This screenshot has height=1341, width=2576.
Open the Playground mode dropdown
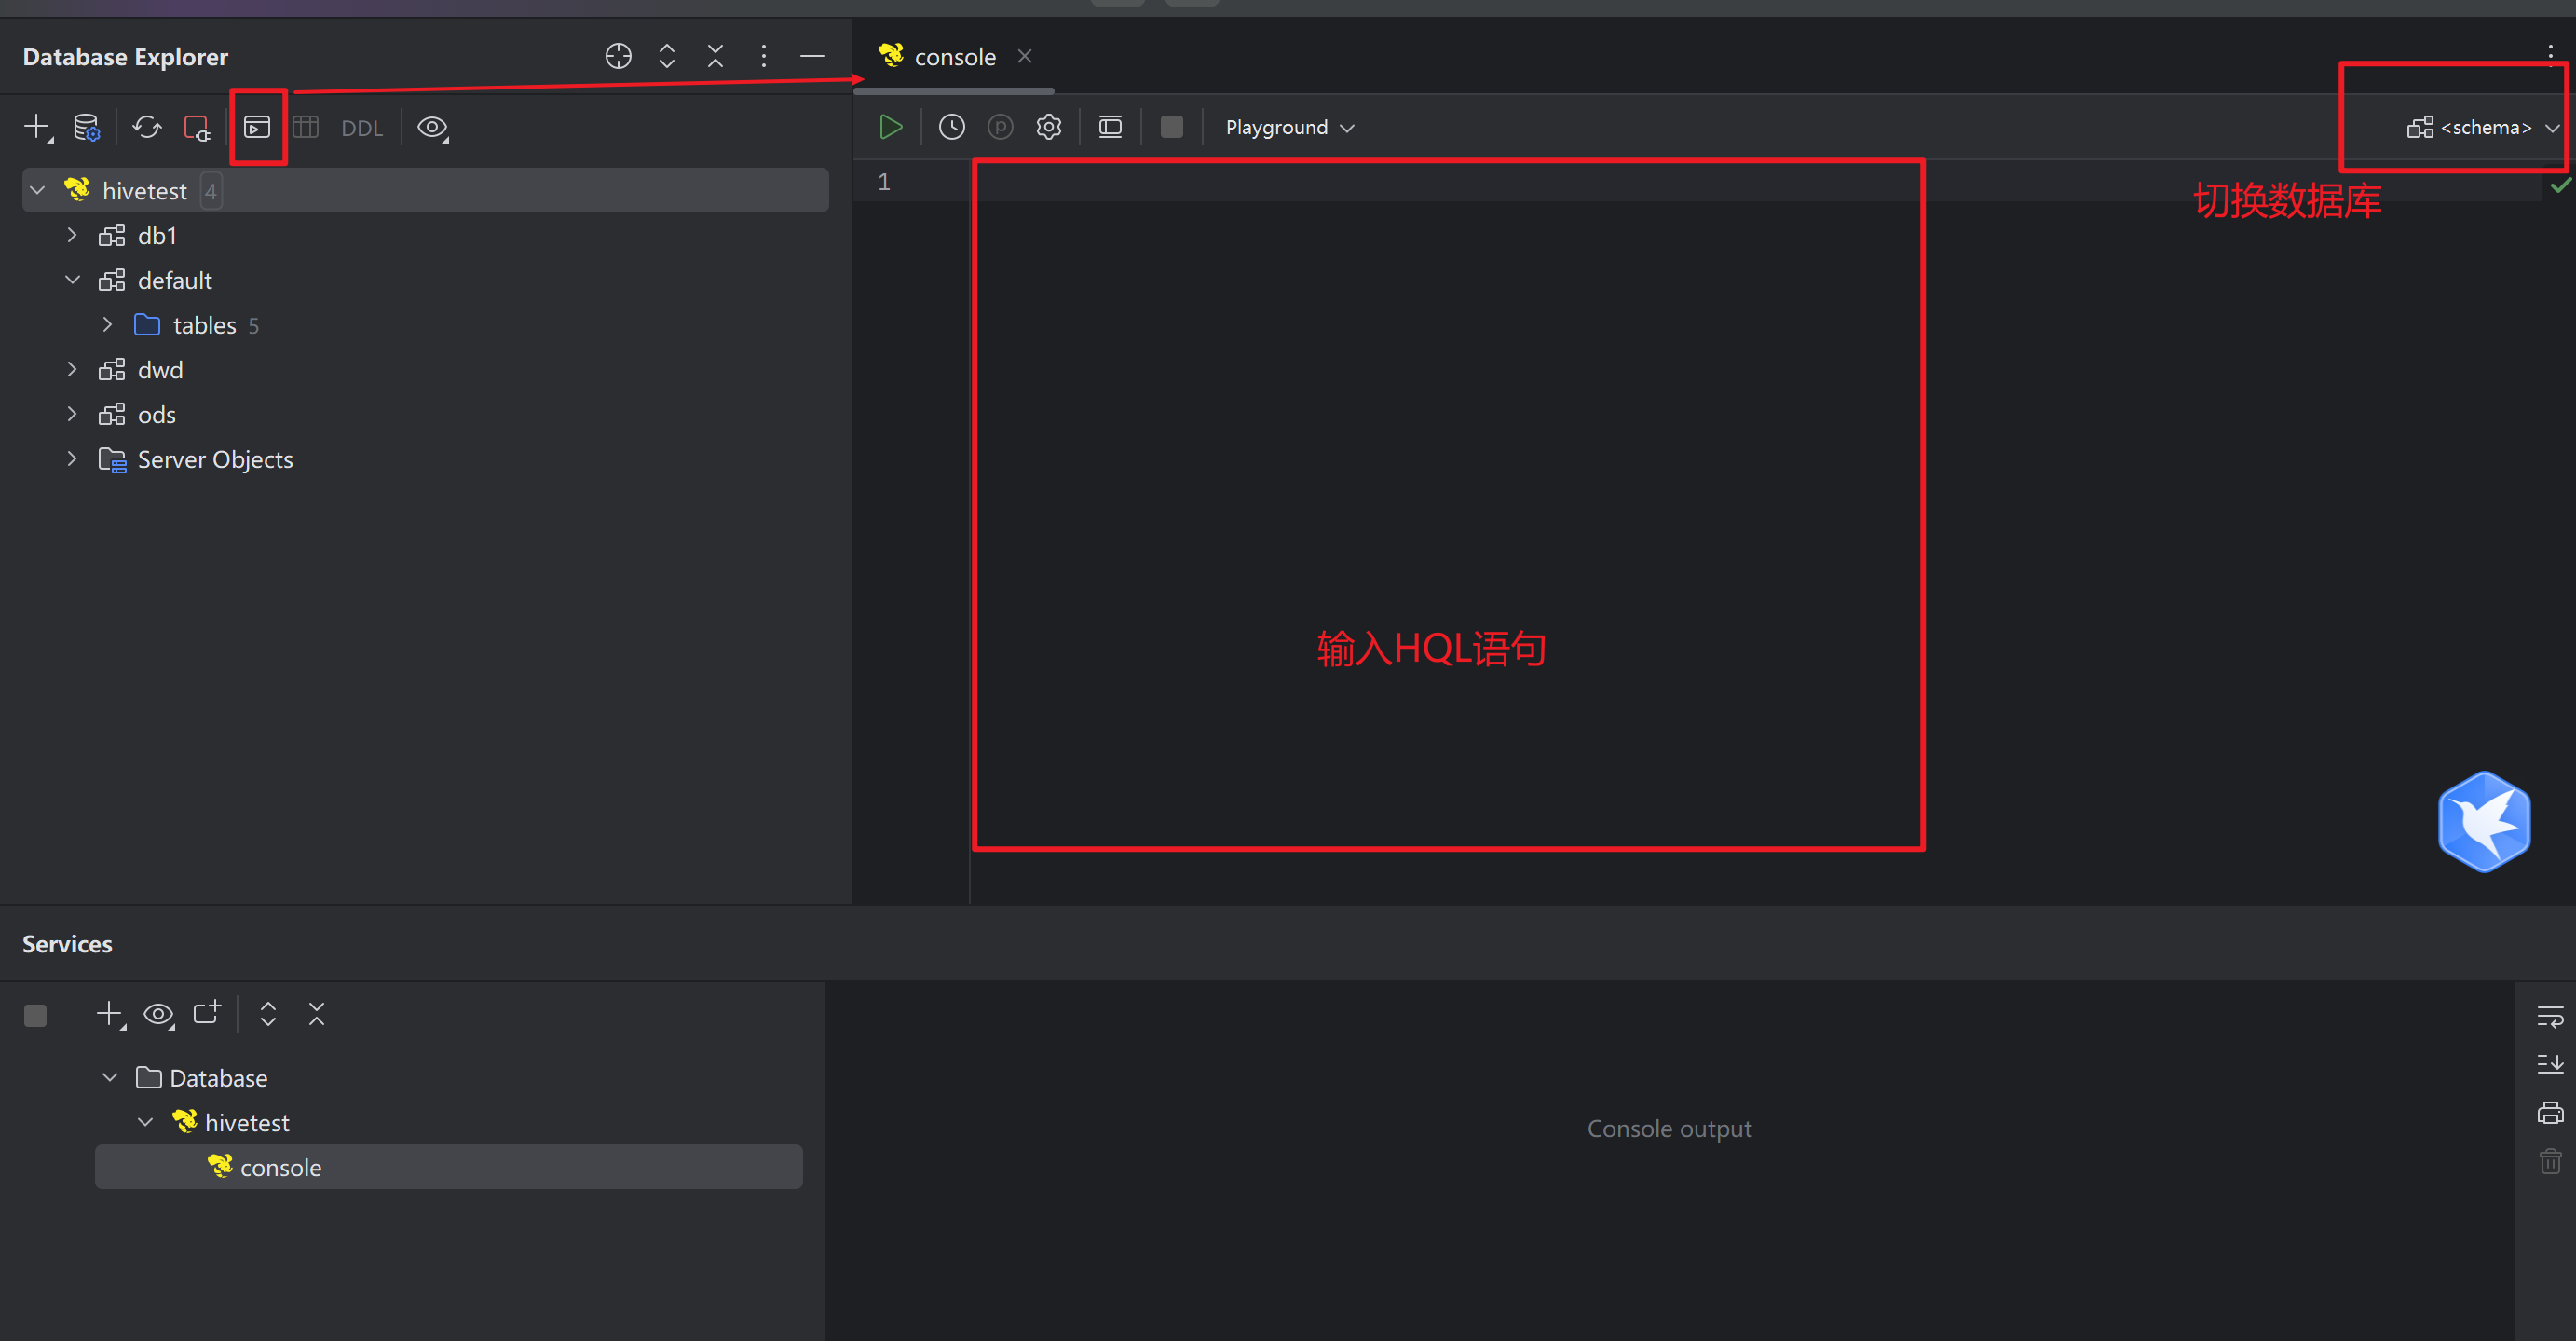tap(1289, 127)
